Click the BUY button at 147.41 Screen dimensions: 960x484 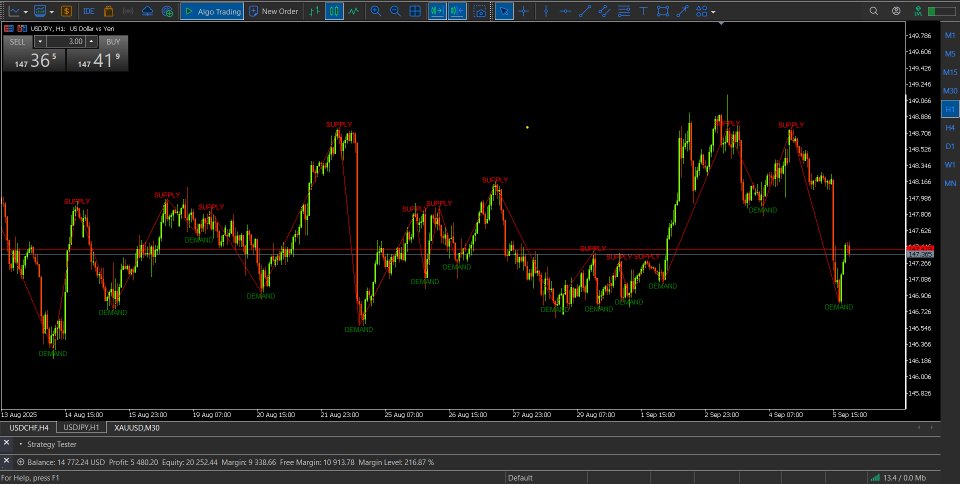(x=97, y=60)
